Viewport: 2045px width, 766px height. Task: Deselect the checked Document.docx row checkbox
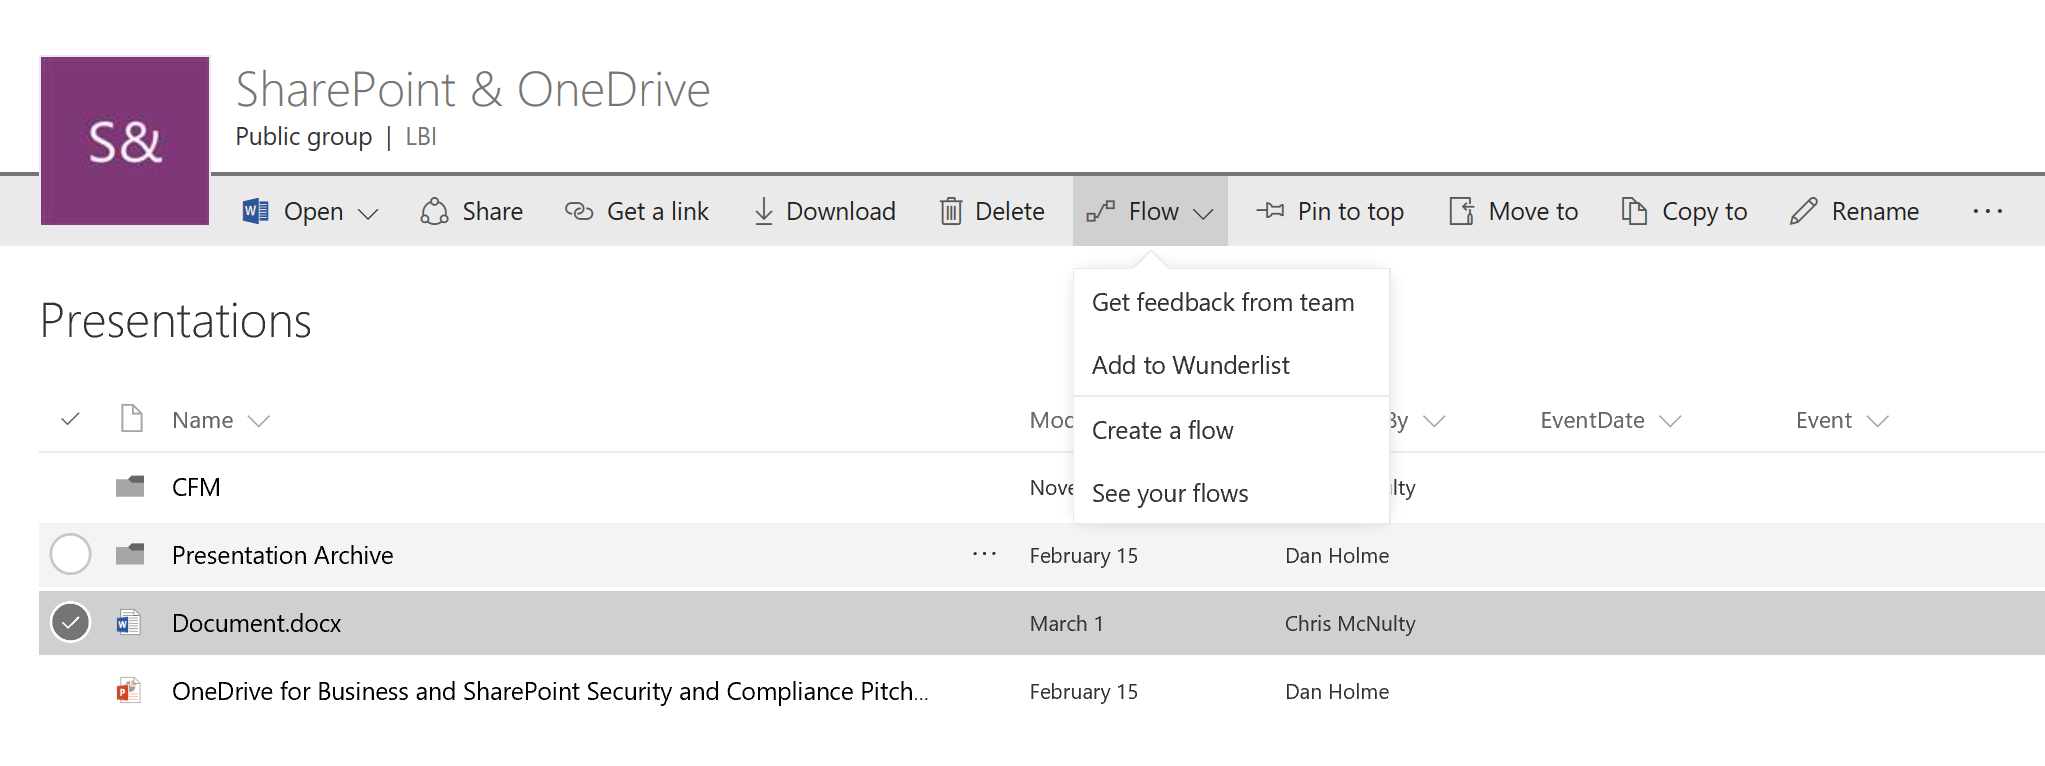pyautogui.click(x=71, y=623)
